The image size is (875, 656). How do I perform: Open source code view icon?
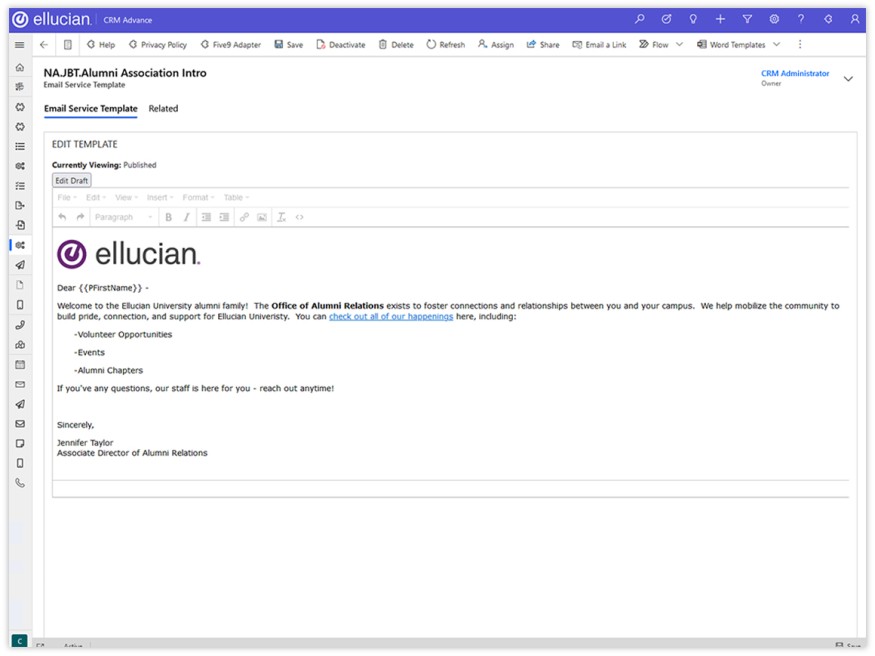(x=300, y=217)
